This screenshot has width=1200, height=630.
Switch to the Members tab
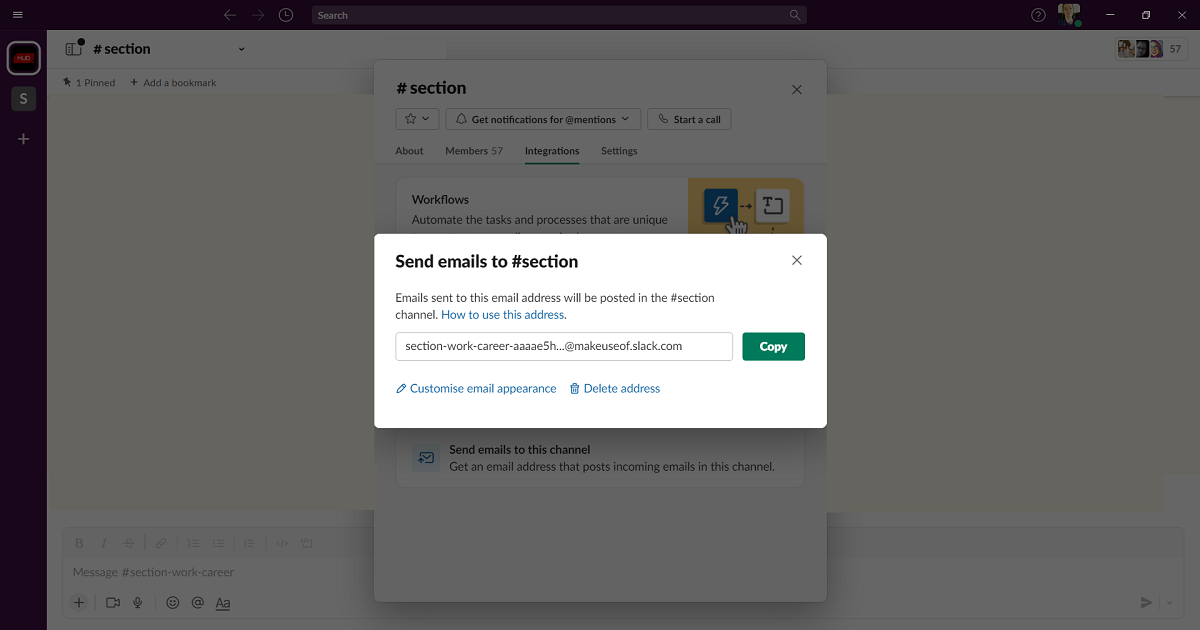pos(473,151)
